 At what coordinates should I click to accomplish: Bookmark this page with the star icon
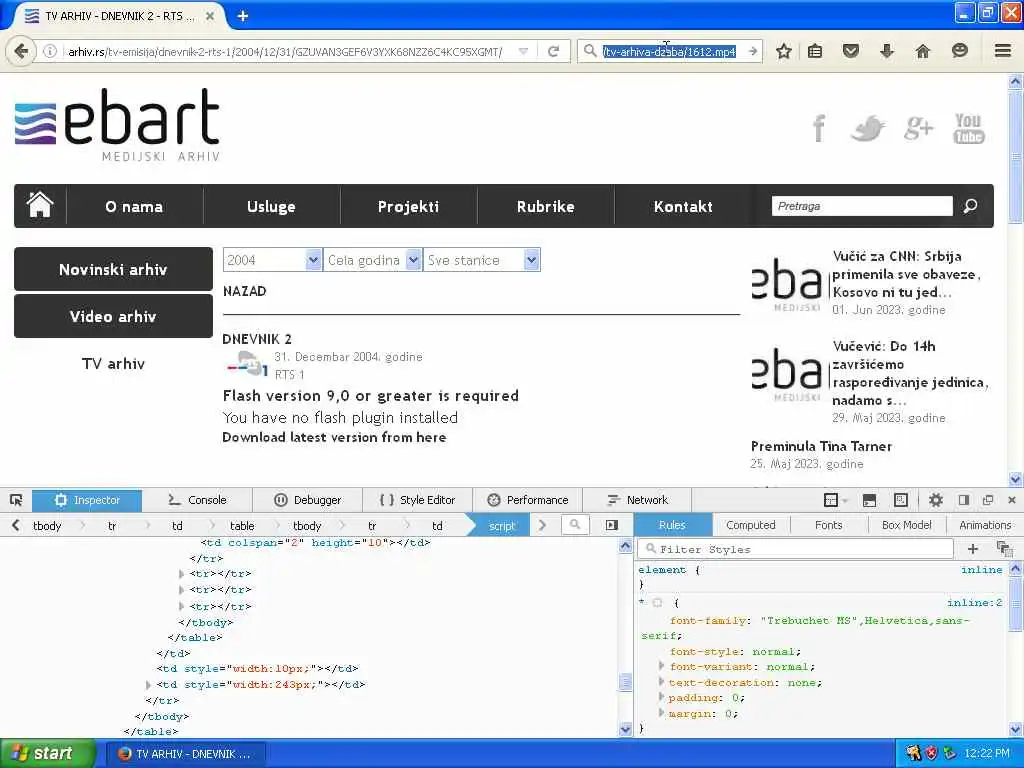coord(784,51)
